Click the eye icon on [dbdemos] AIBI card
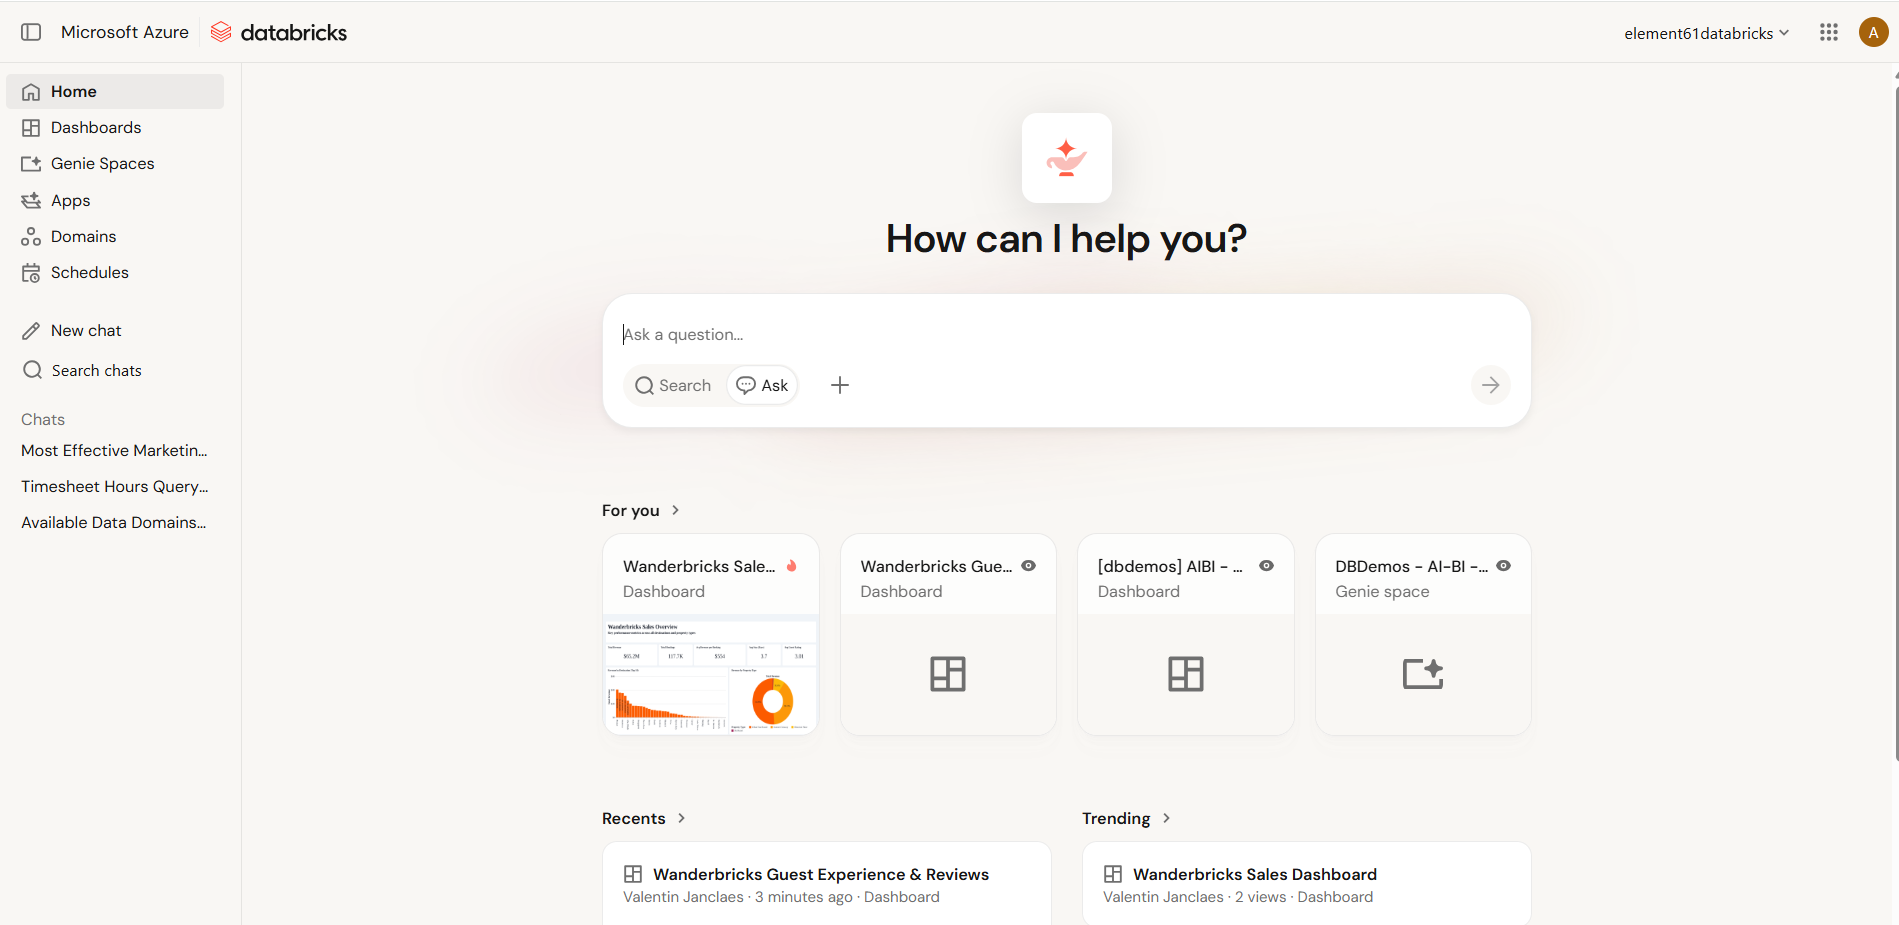Screen dimensions: 1899x925 [1266, 566]
